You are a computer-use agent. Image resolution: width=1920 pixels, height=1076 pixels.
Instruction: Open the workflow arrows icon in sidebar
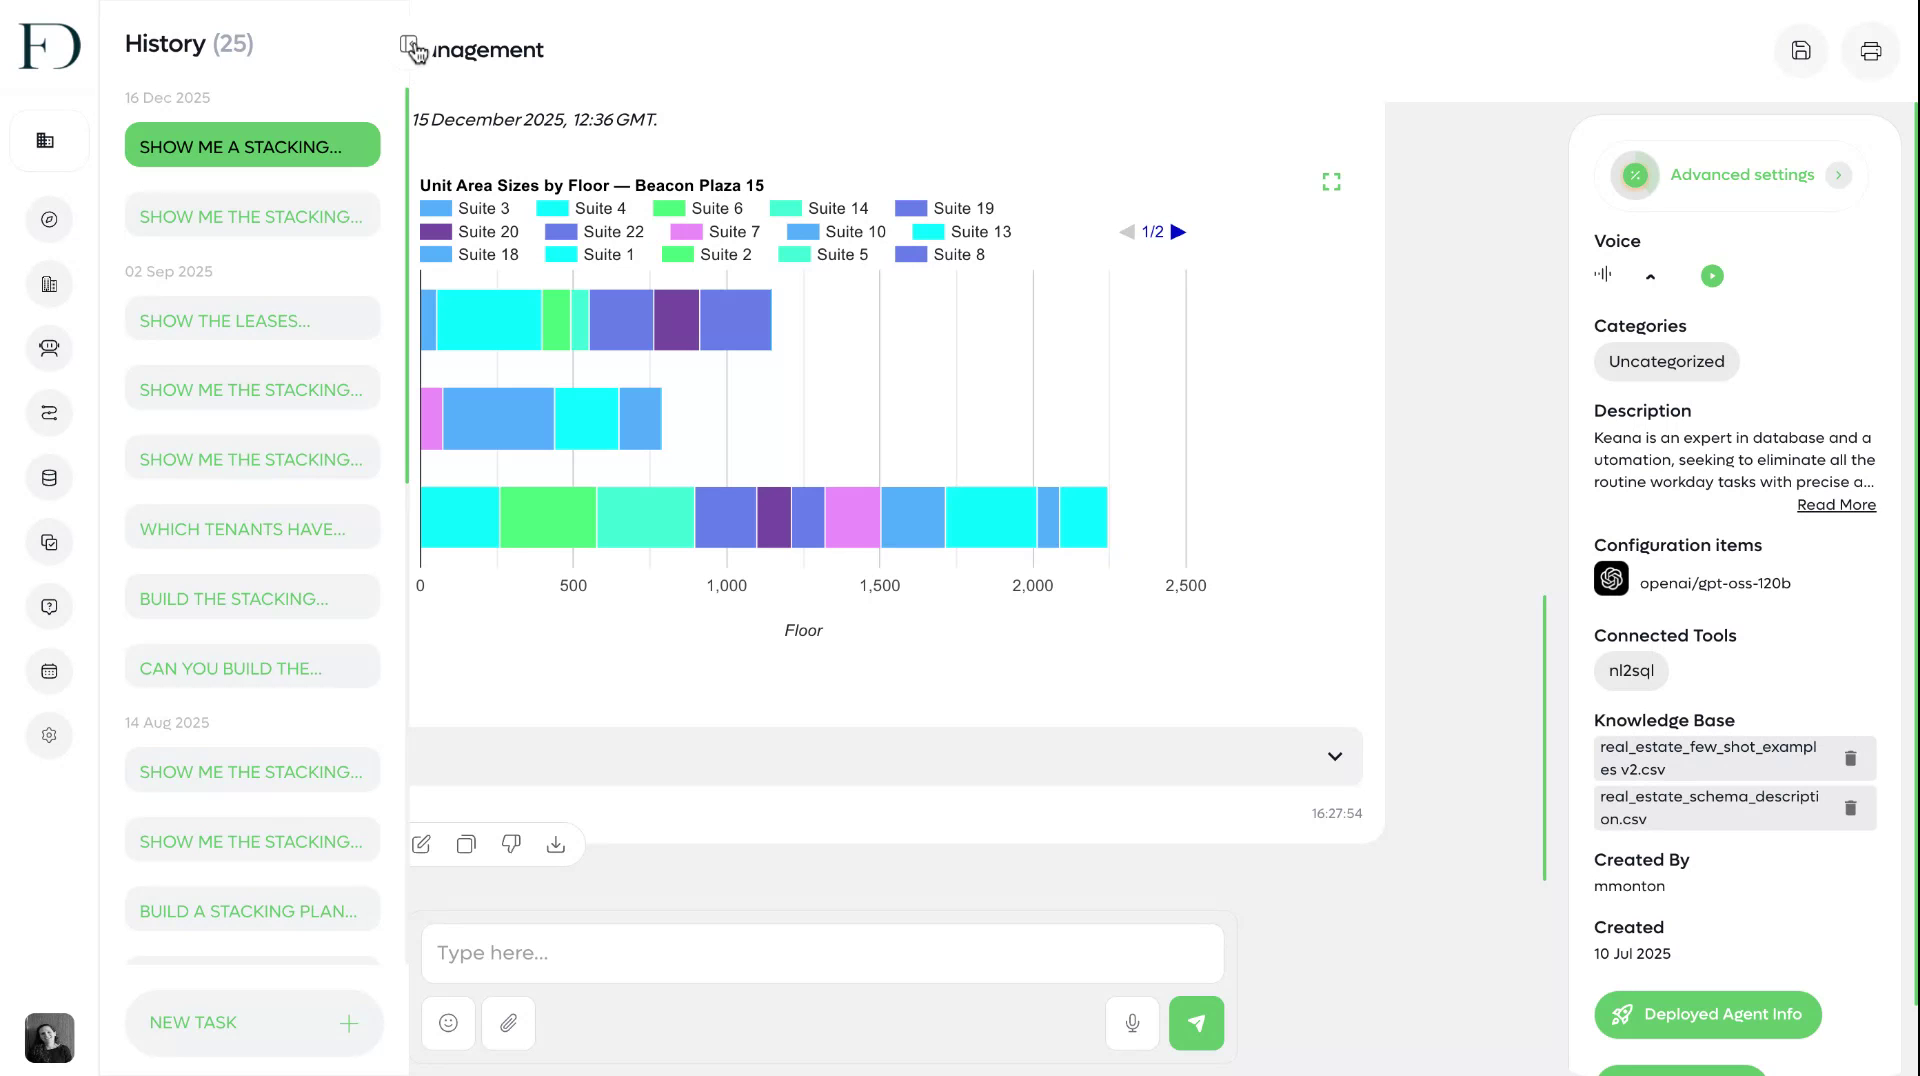[49, 413]
